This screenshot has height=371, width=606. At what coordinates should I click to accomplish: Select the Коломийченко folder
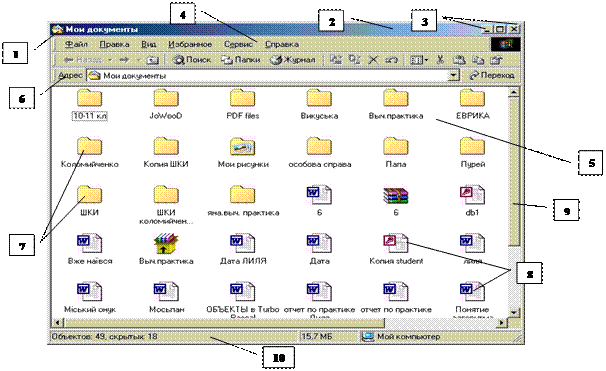click(x=89, y=153)
